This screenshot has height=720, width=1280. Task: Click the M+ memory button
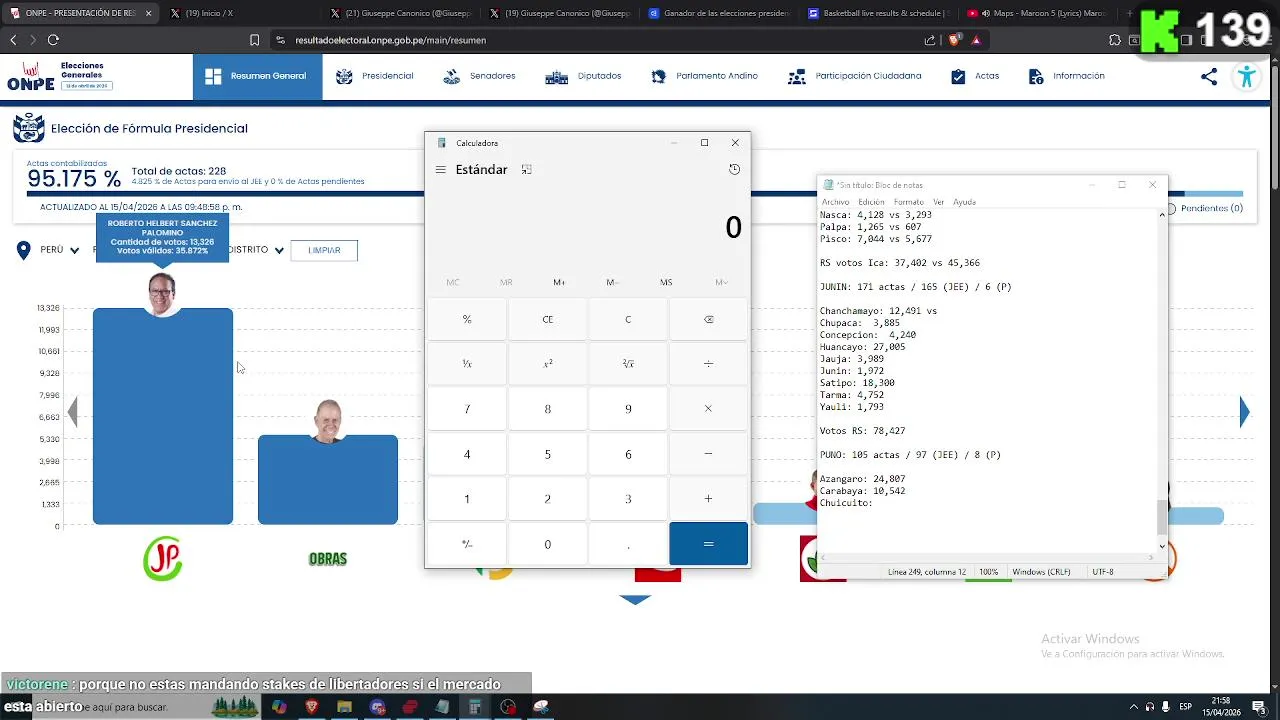(559, 282)
